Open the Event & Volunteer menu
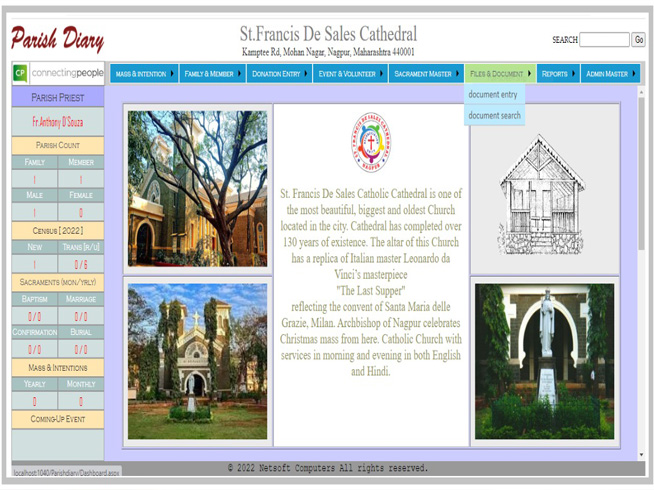654x490 pixels. [350, 74]
